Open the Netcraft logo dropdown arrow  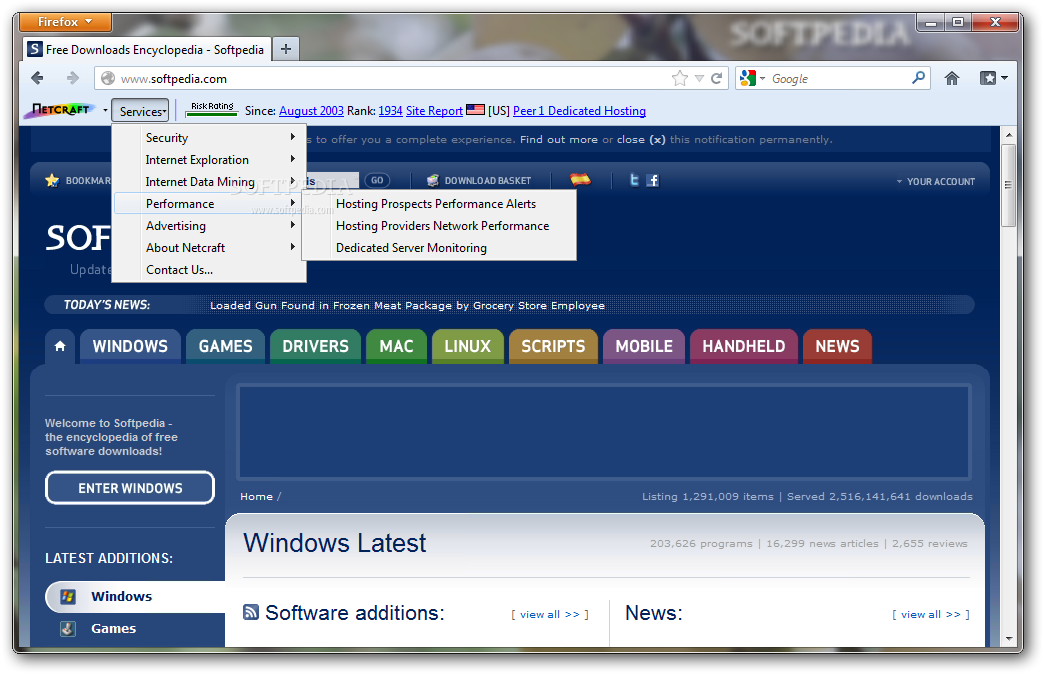click(x=105, y=110)
